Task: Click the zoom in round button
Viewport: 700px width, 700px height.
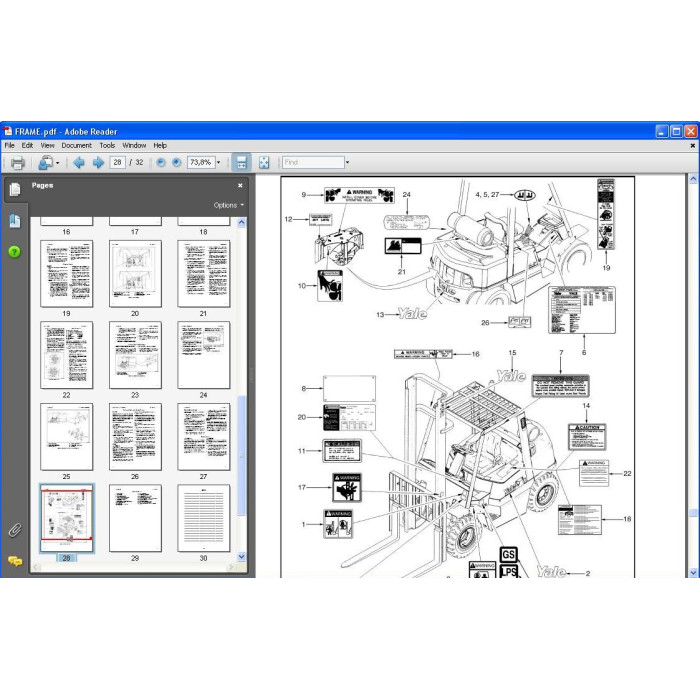Action: [177, 162]
